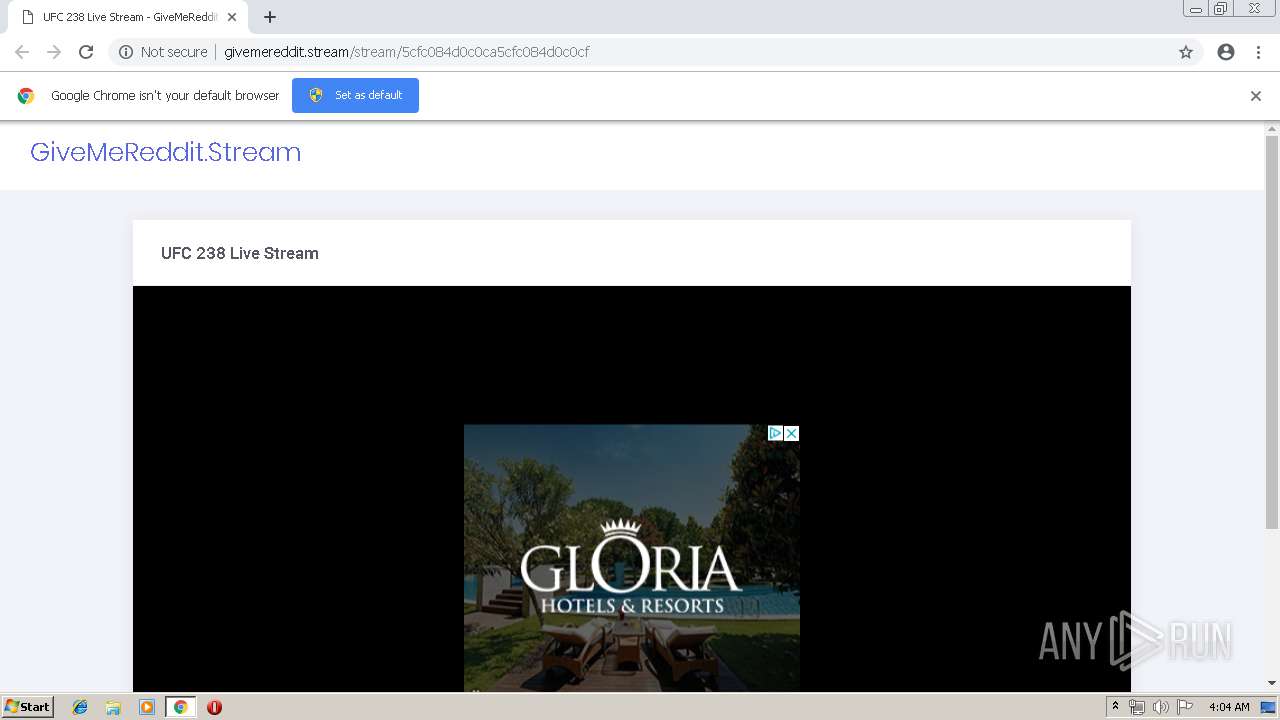Viewport: 1280px width, 720px height.
Task: Open the Not secure site info icon
Action: [x=126, y=52]
